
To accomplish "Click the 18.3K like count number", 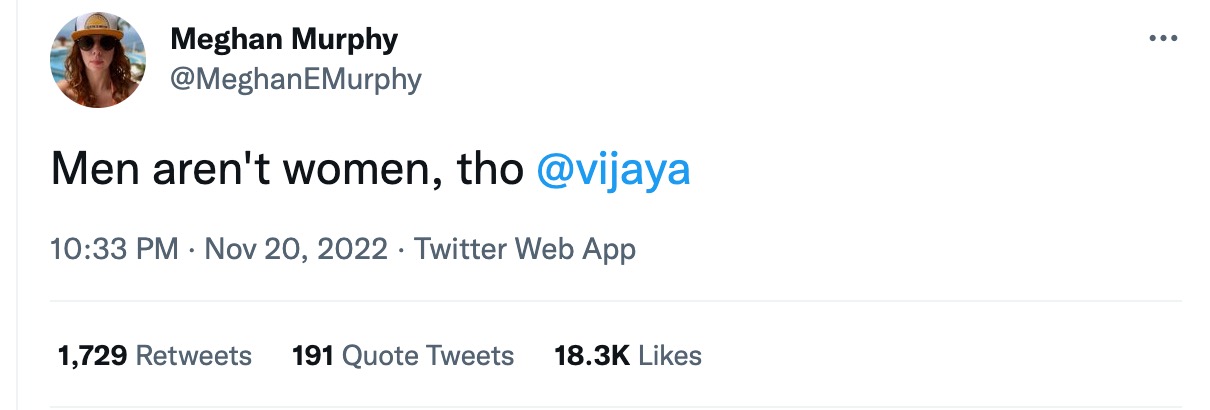I will pos(591,355).
